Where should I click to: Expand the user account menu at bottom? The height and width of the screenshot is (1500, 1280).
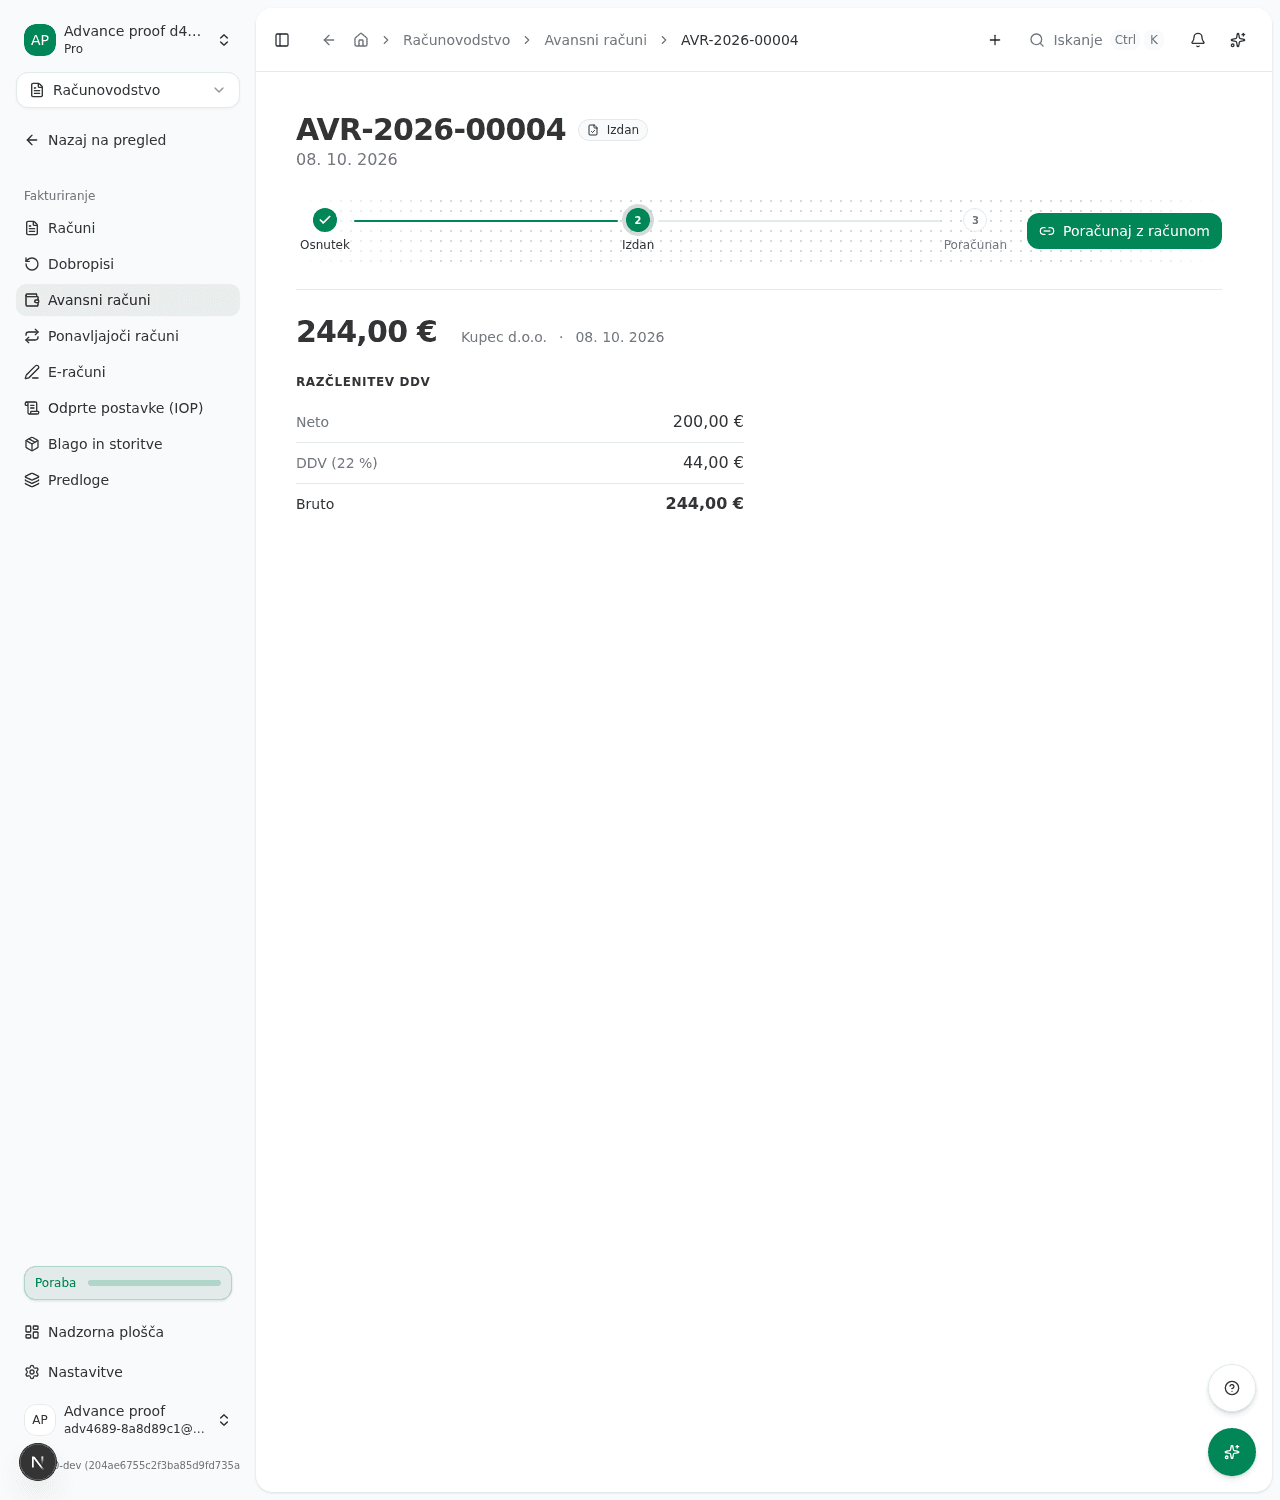[128, 1420]
